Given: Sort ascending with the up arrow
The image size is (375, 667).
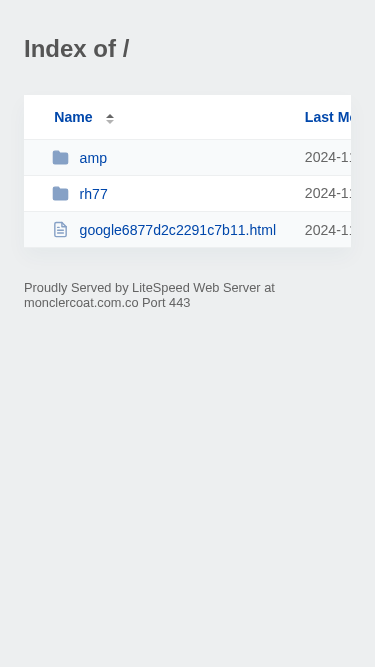Looking at the screenshot, I should pos(110,116).
